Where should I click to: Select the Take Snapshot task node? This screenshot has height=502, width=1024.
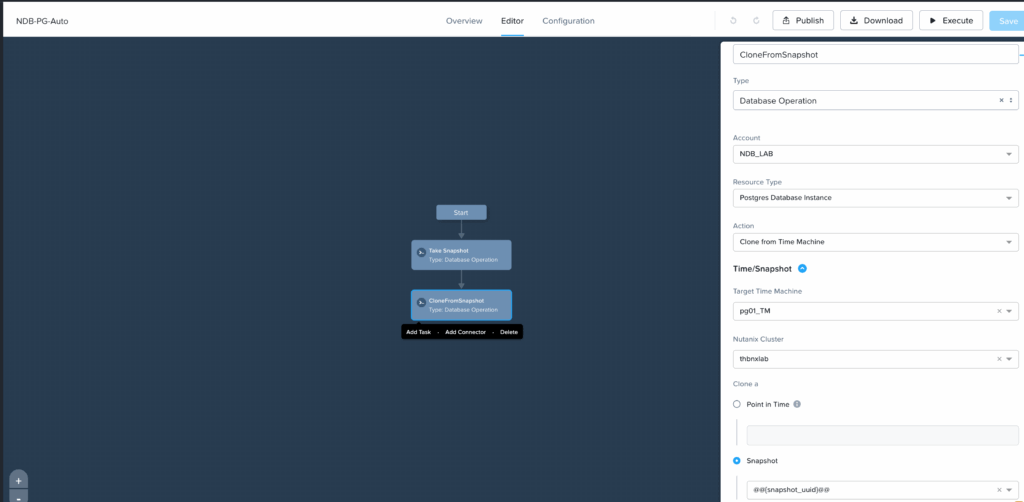click(461, 255)
